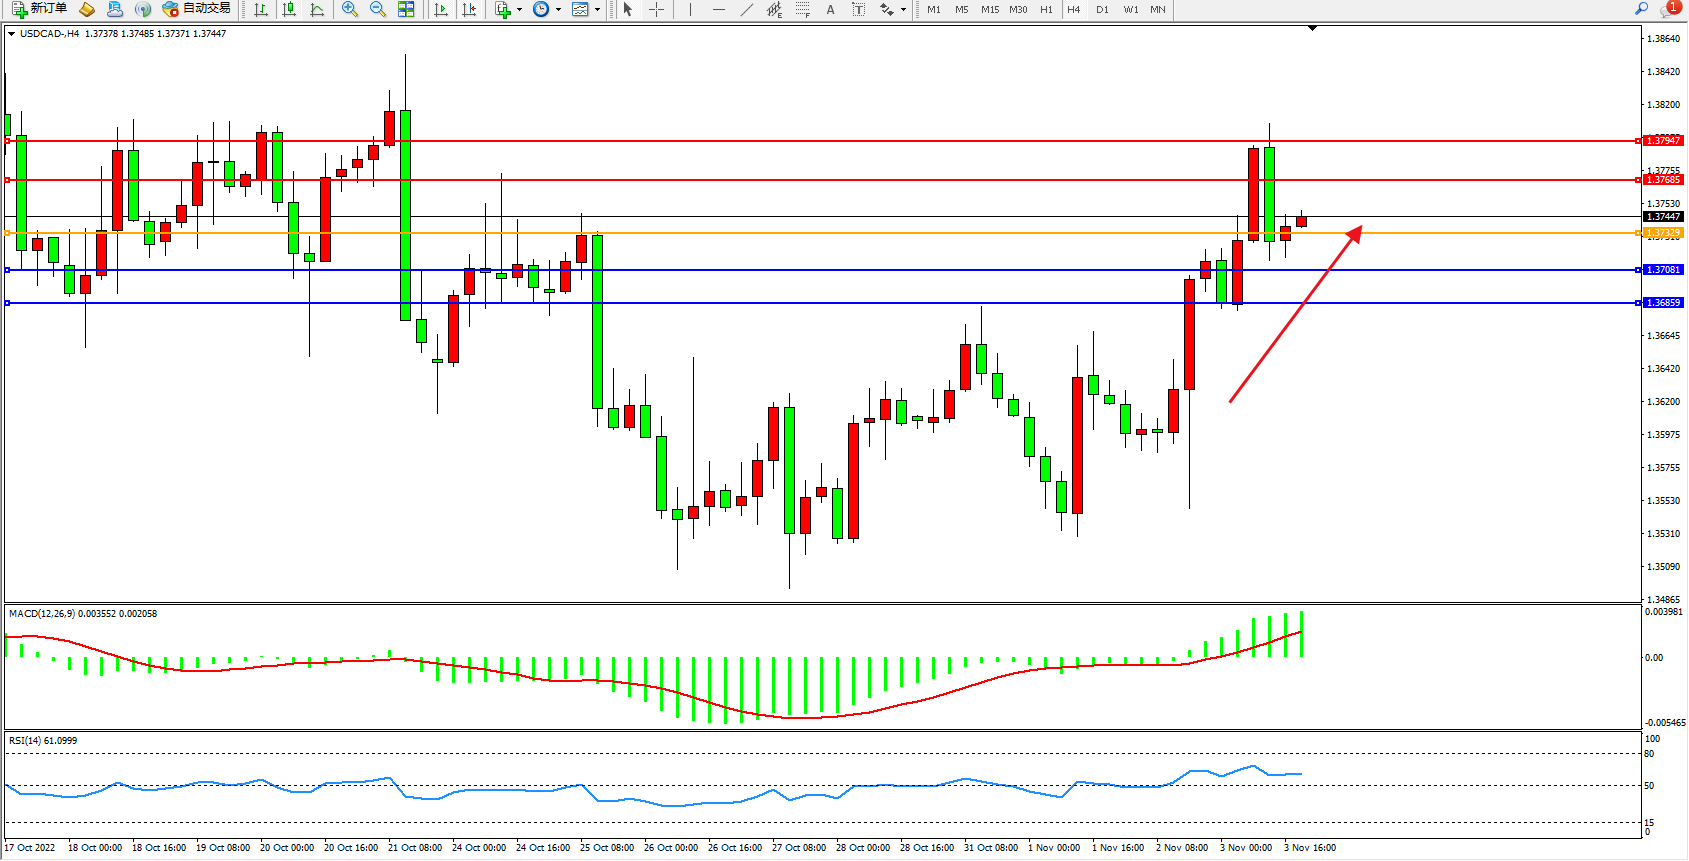Image resolution: width=1689 pixels, height=861 pixels.
Task: Select the Fibonacci retracement tool
Action: (802, 9)
